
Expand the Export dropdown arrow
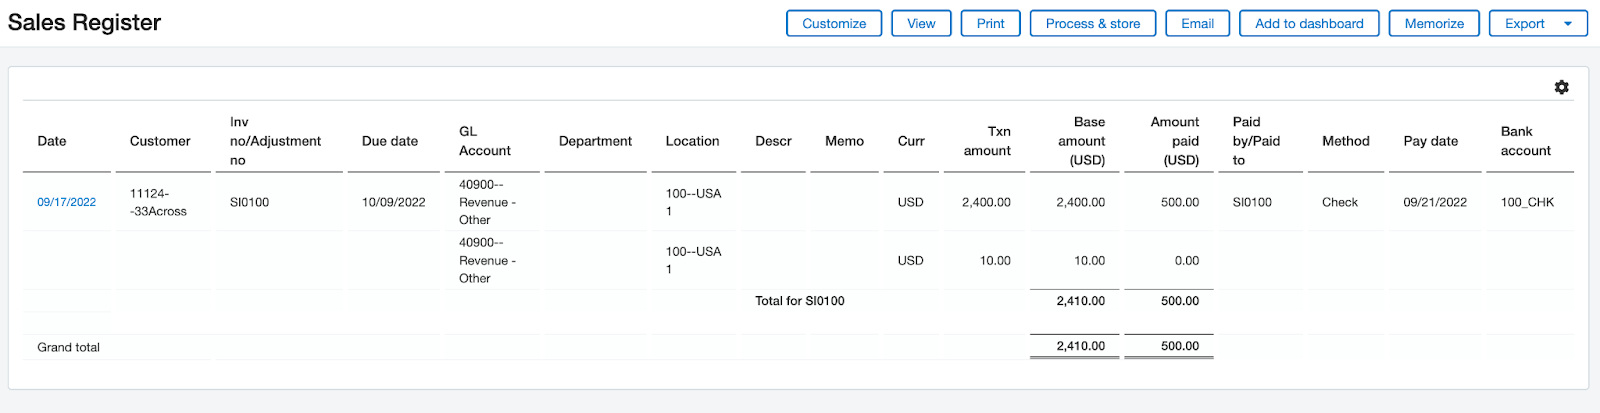click(x=1568, y=24)
